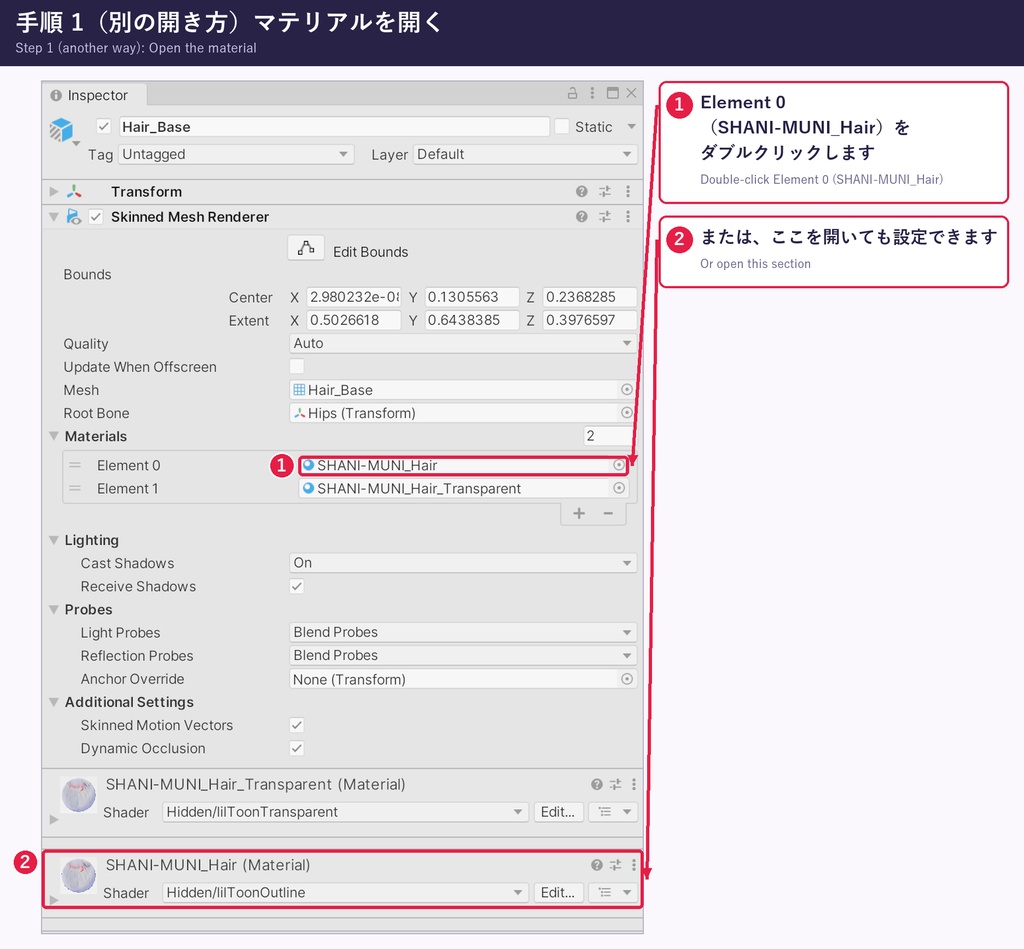1024x949 pixels.
Task: Toggle Dynamic Occlusion checkbox
Action: coord(296,748)
